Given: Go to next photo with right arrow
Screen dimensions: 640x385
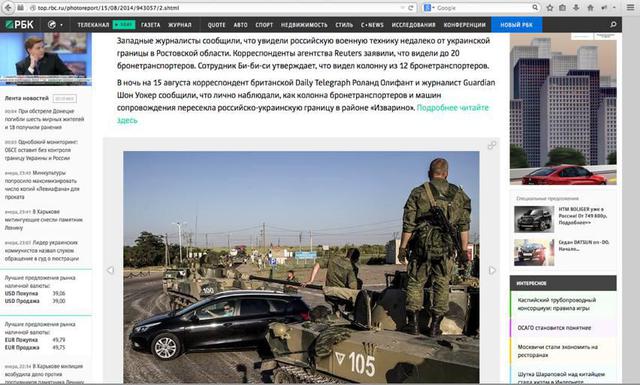Looking at the screenshot, I should pyautogui.click(x=492, y=270).
